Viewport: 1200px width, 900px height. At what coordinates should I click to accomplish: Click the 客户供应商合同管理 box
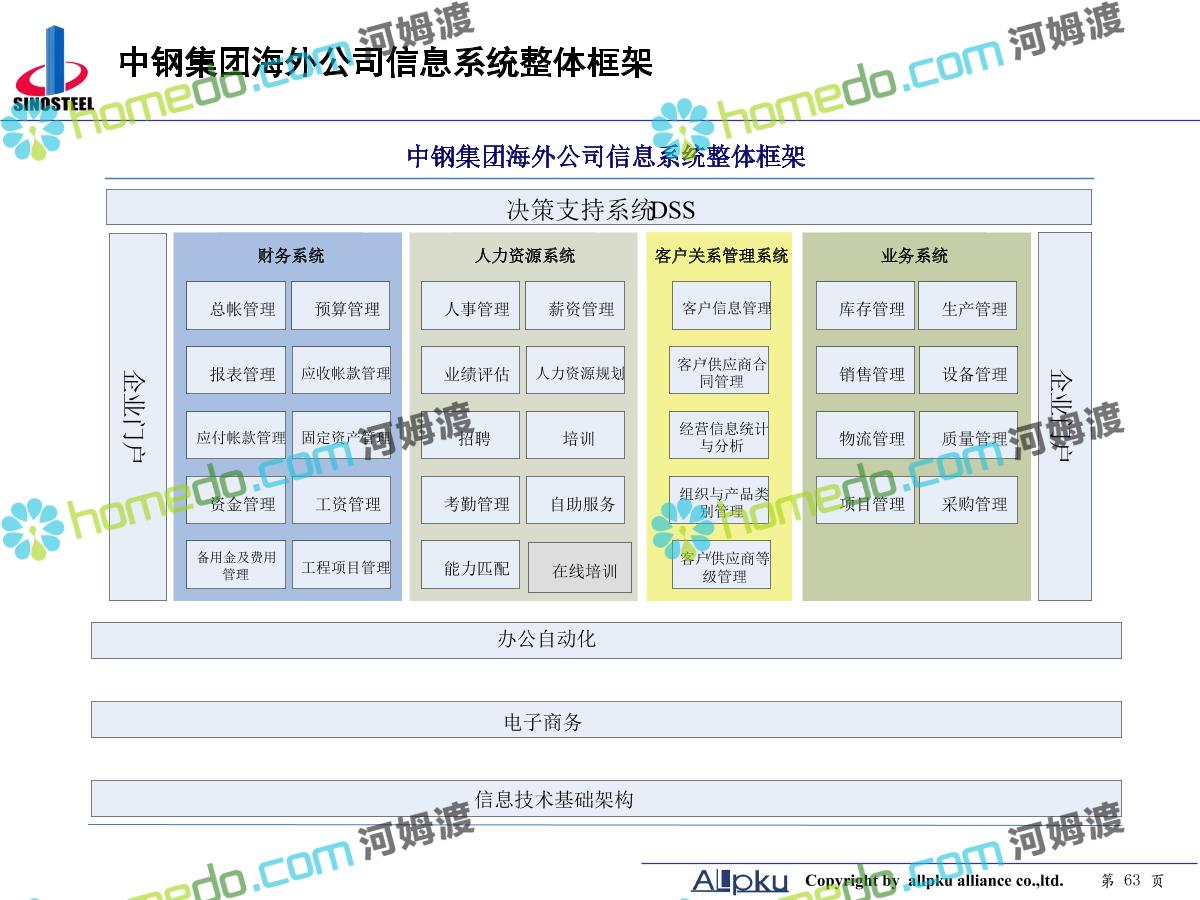pos(721,371)
